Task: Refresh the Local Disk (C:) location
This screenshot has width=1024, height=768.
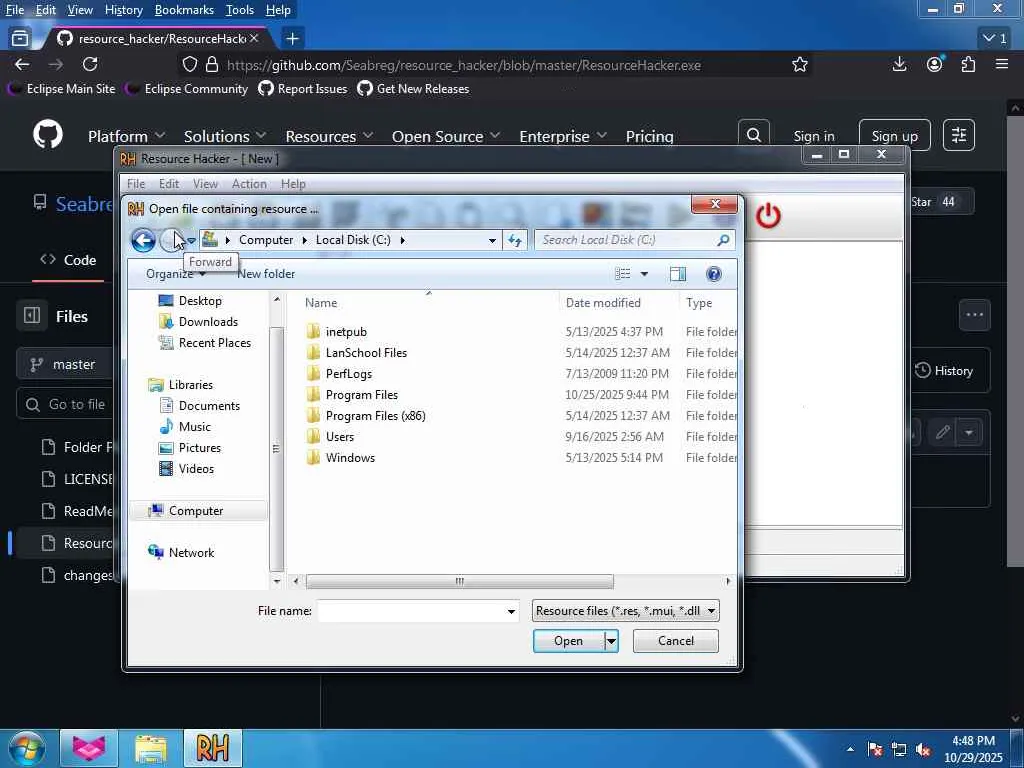Action: 515,240
